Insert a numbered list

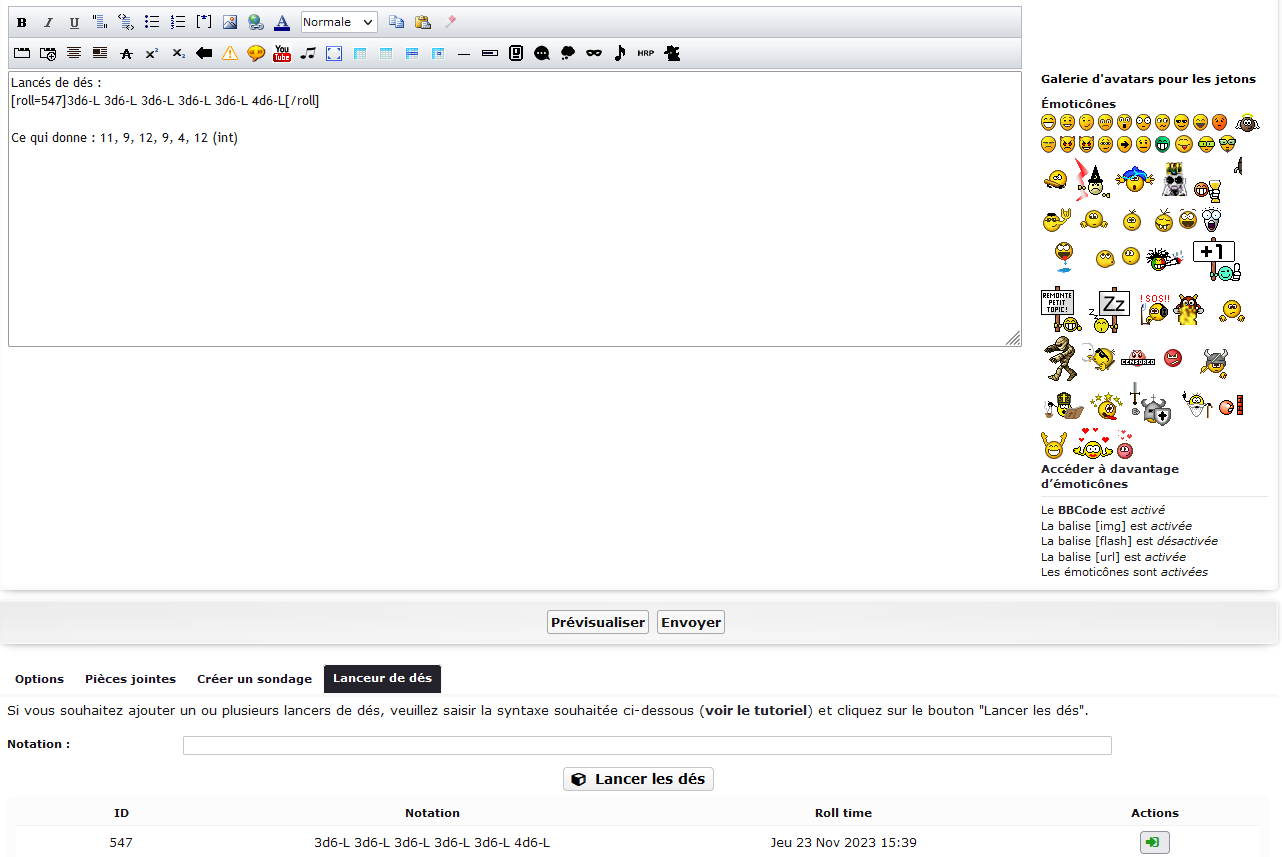click(x=178, y=22)
